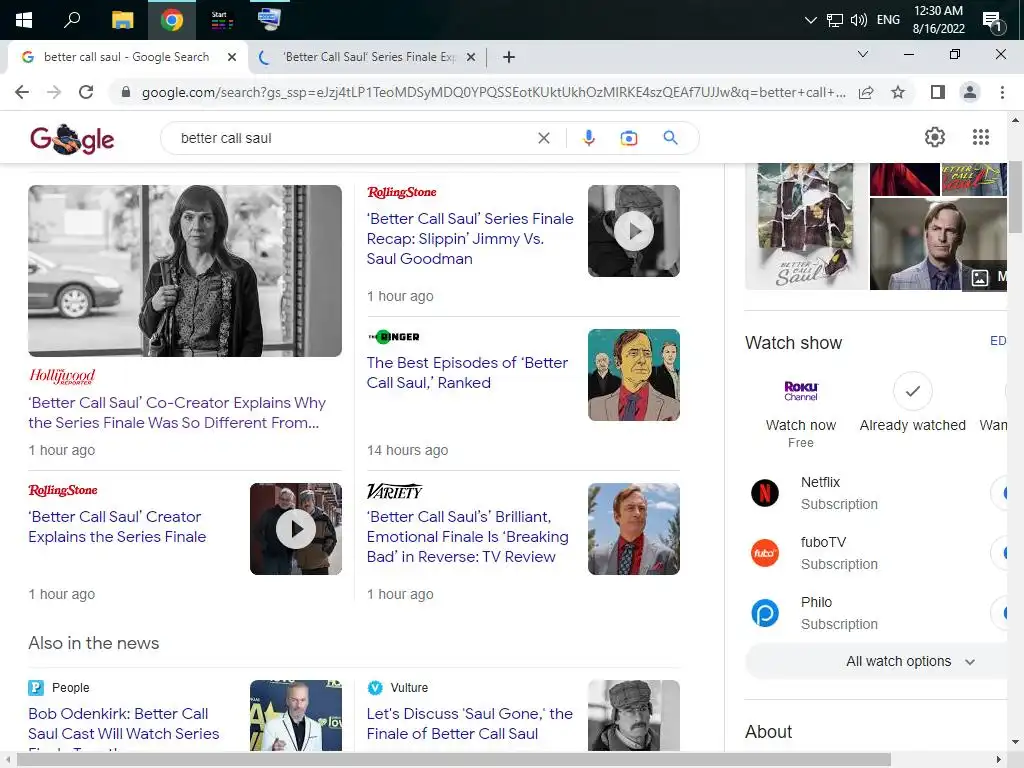Viewport: 1024px width, 768px height.
Task: Open Variety Brilliant, Emotional Finale review
Action: pos(467,537)
